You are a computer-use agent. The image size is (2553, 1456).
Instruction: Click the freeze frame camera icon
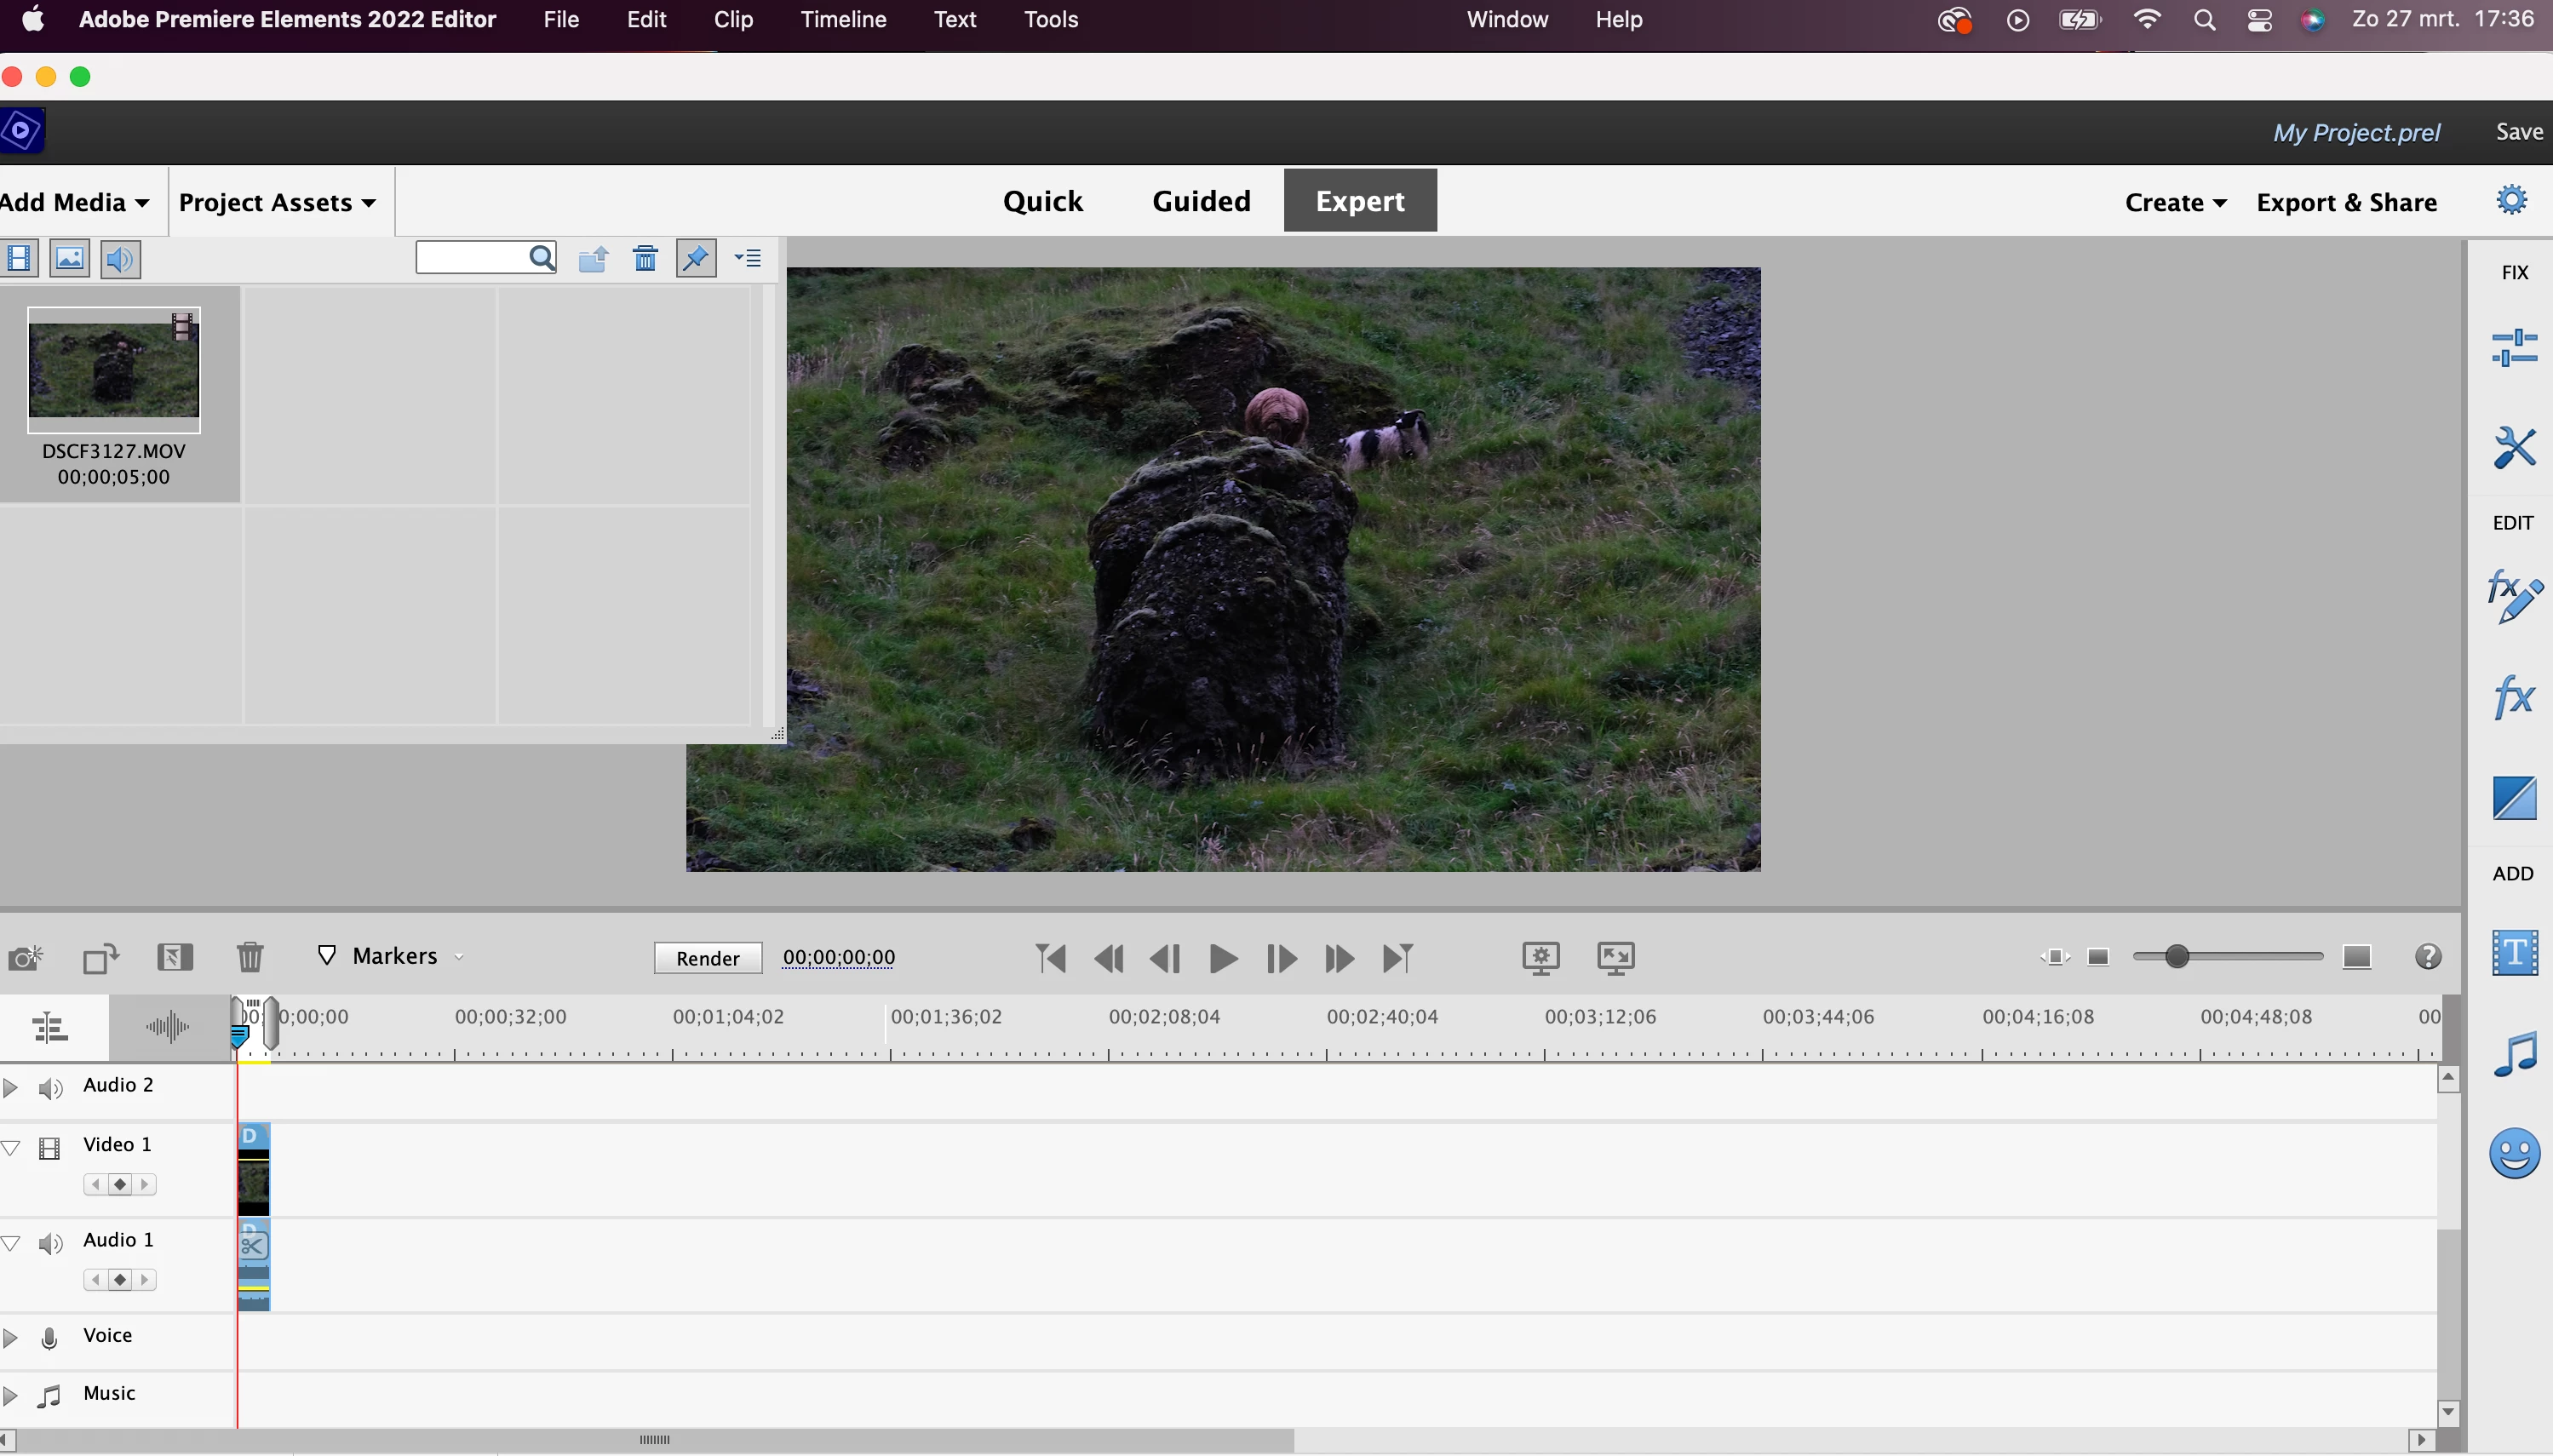click(25, 958)
